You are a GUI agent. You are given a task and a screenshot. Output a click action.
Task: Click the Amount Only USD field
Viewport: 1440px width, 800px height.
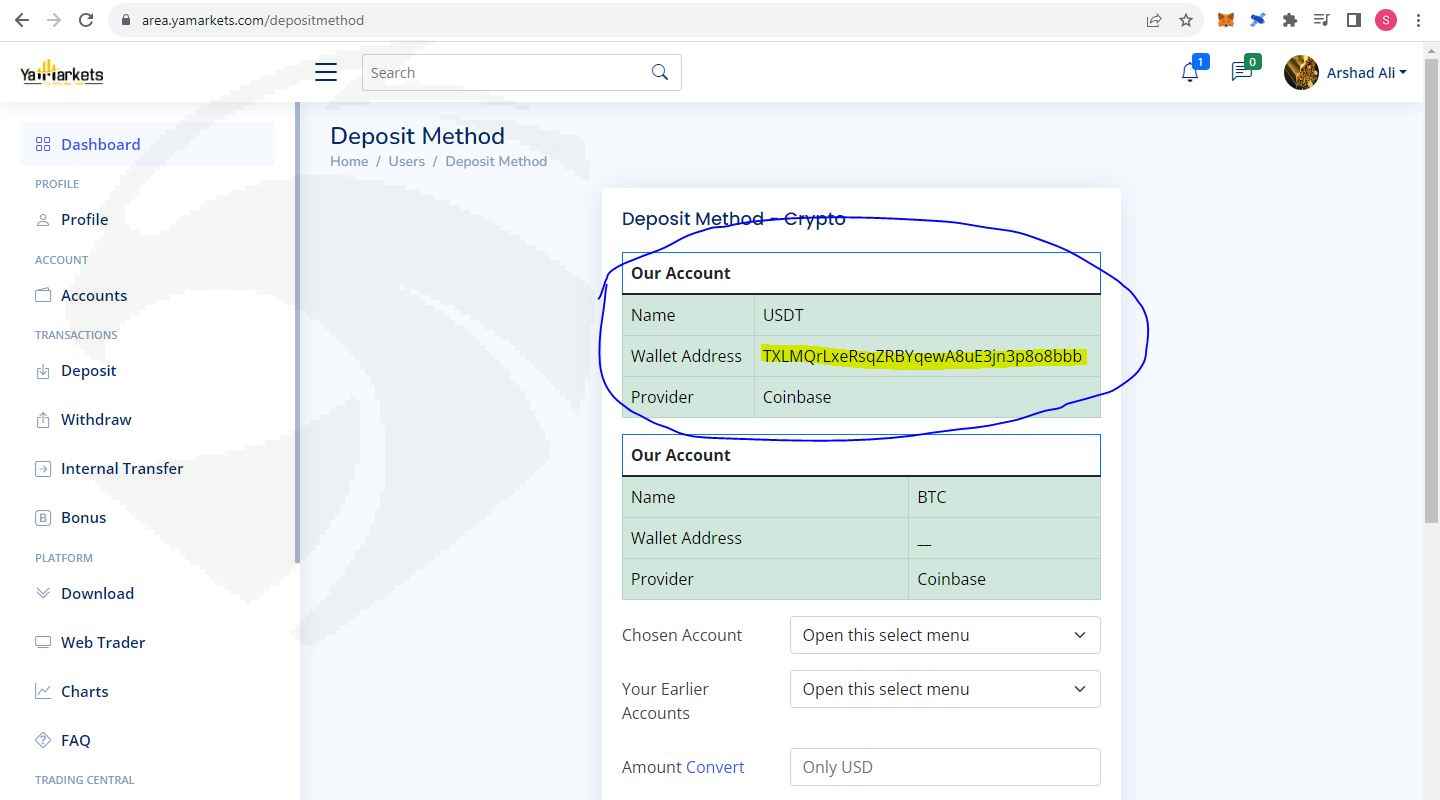944,767
